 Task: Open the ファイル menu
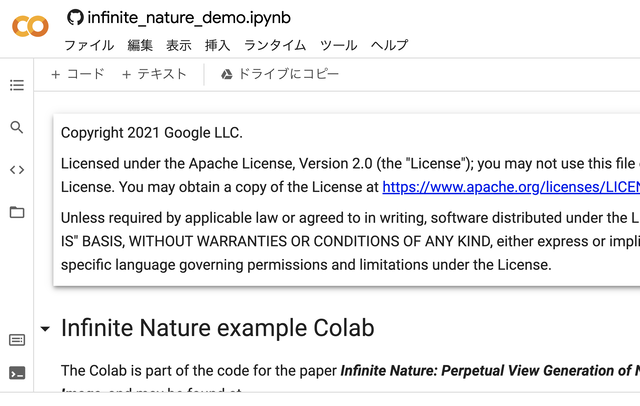[x=89, y=45]
